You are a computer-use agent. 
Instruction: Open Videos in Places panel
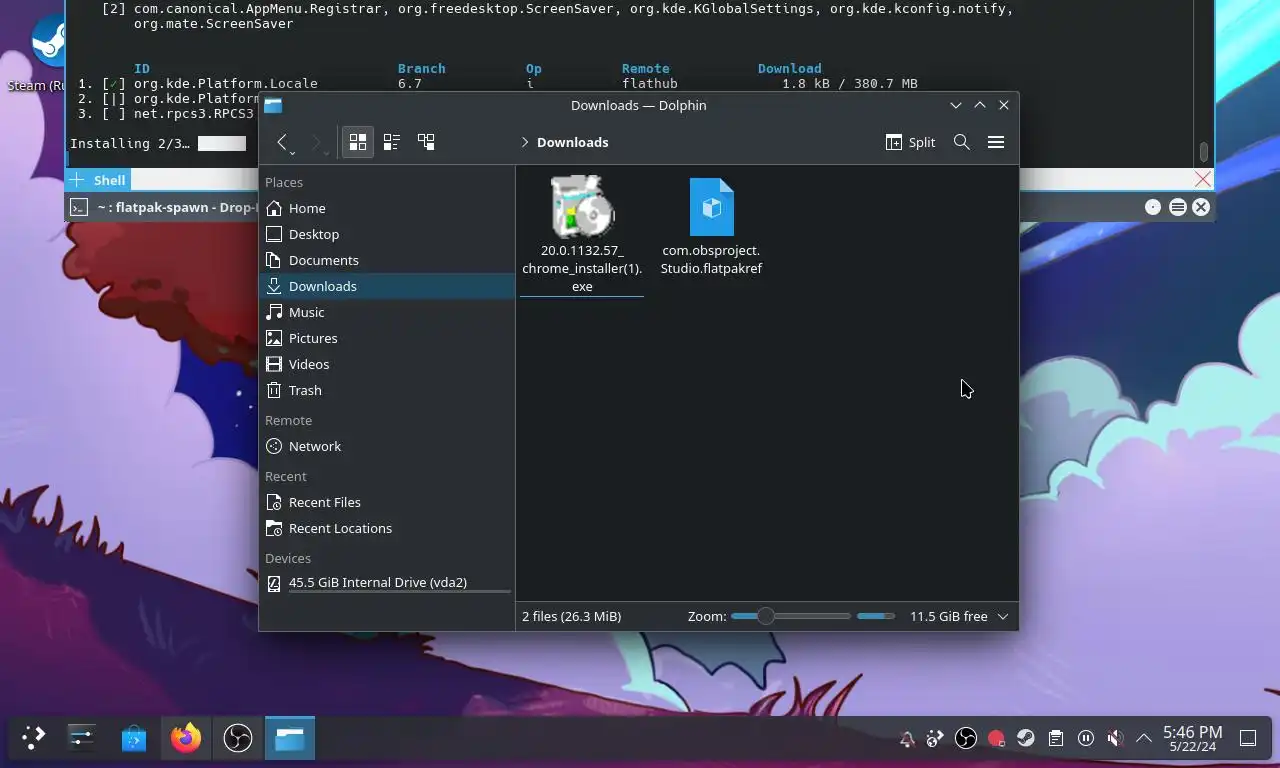(x=387, y=364)
